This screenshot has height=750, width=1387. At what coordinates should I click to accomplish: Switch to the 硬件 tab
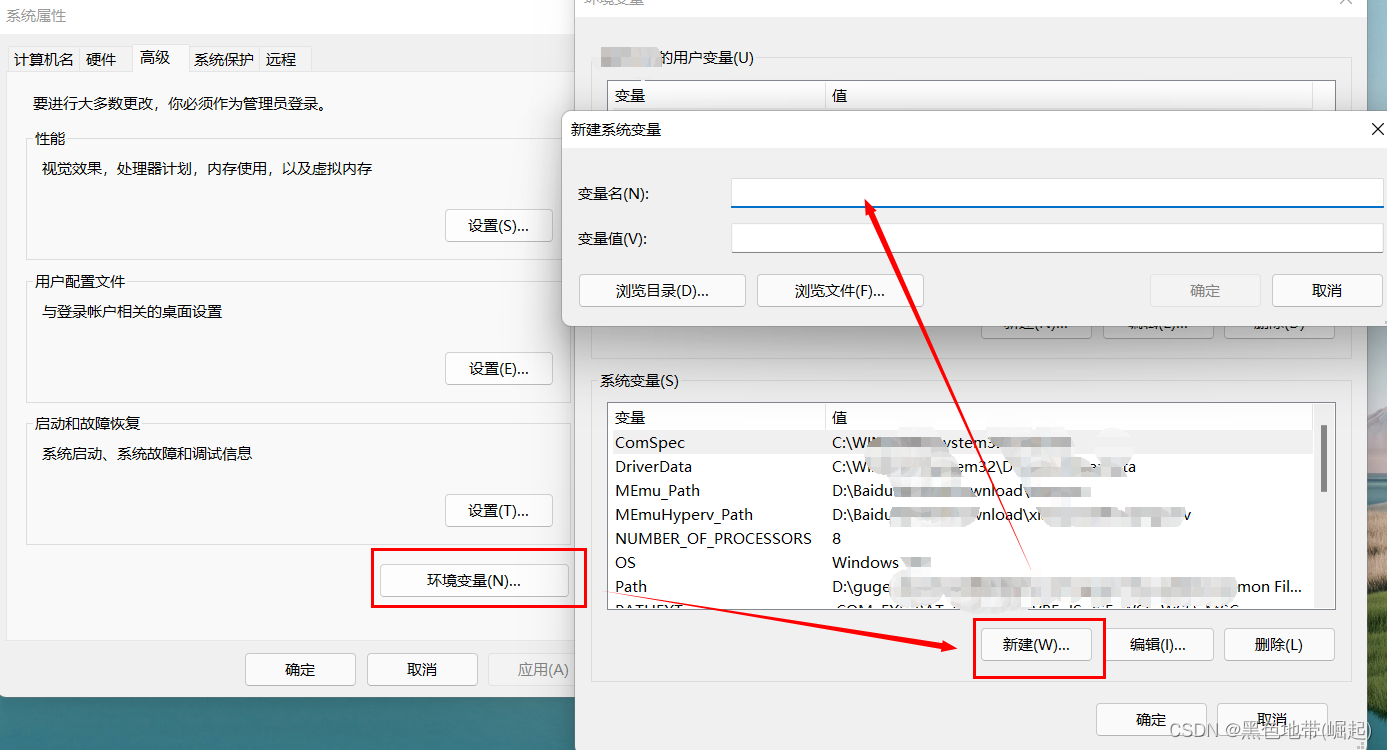tap(101, 60)
